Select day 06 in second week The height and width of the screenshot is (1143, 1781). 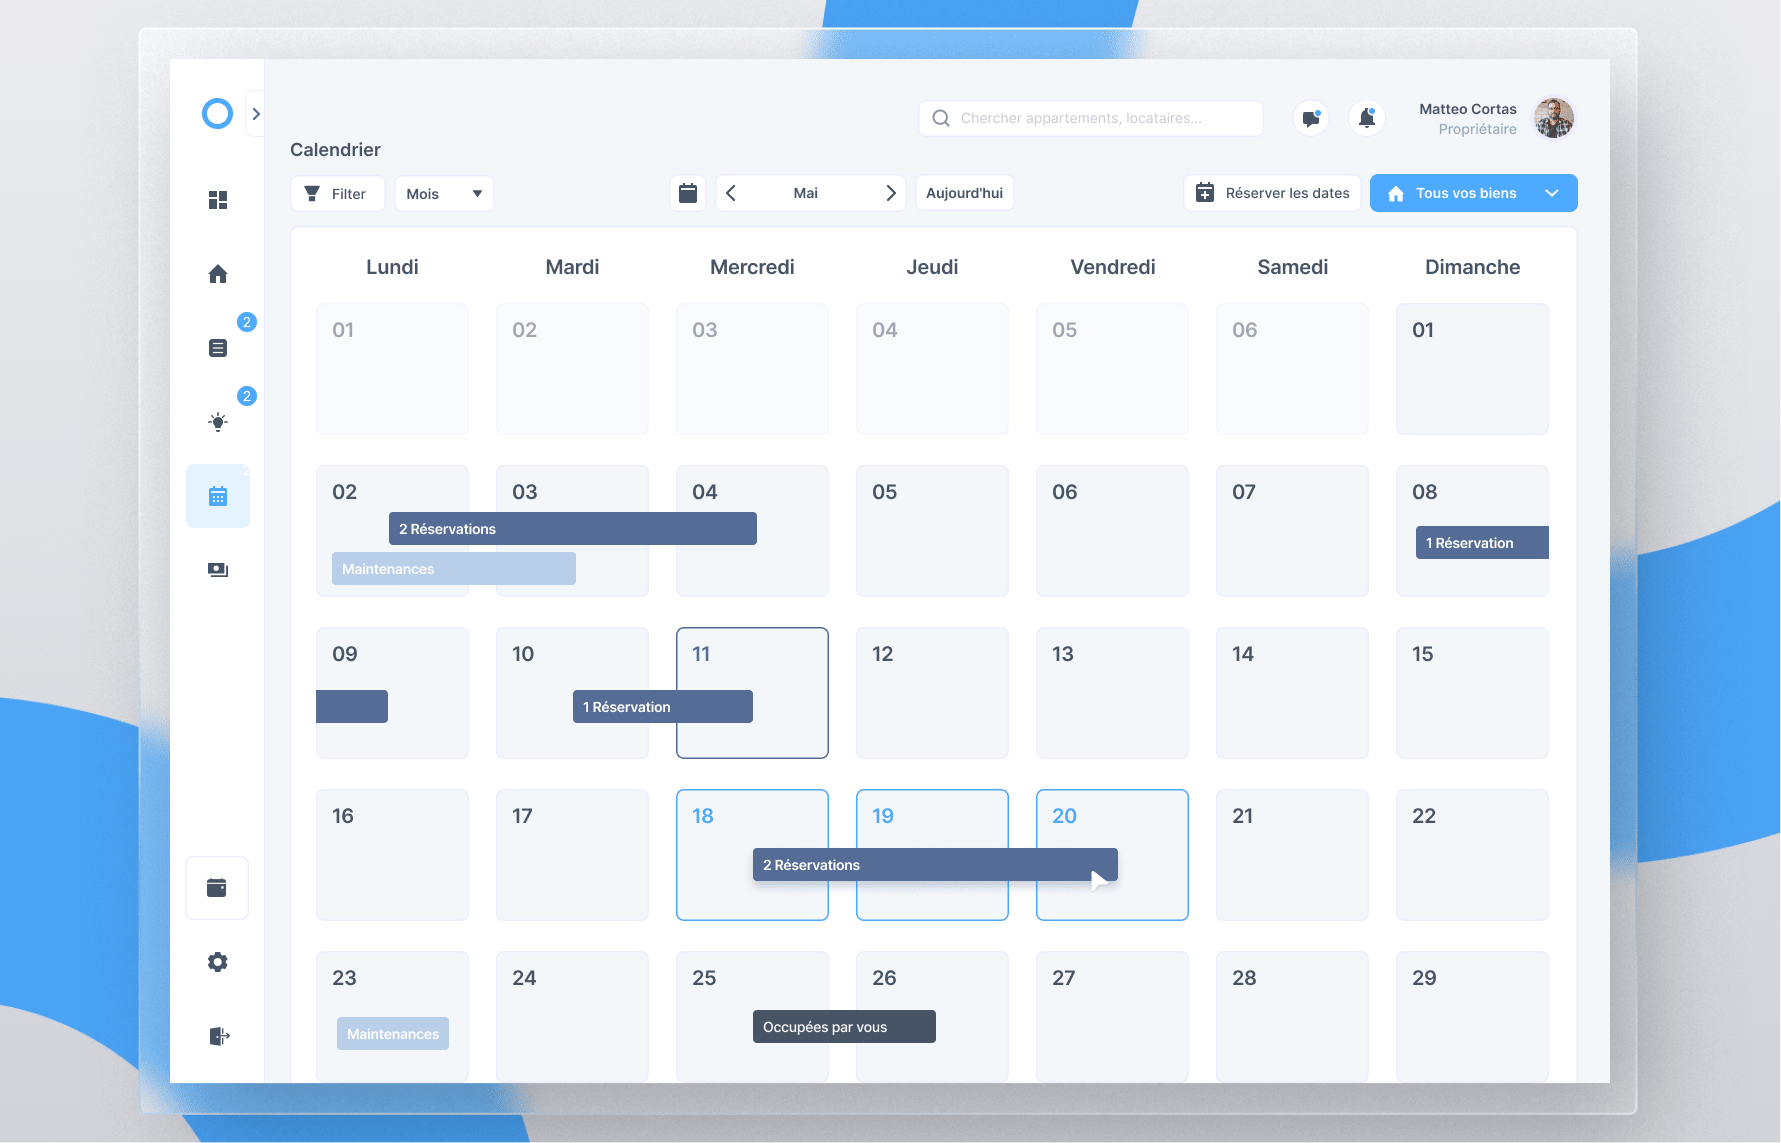[x=1112, y=531]
